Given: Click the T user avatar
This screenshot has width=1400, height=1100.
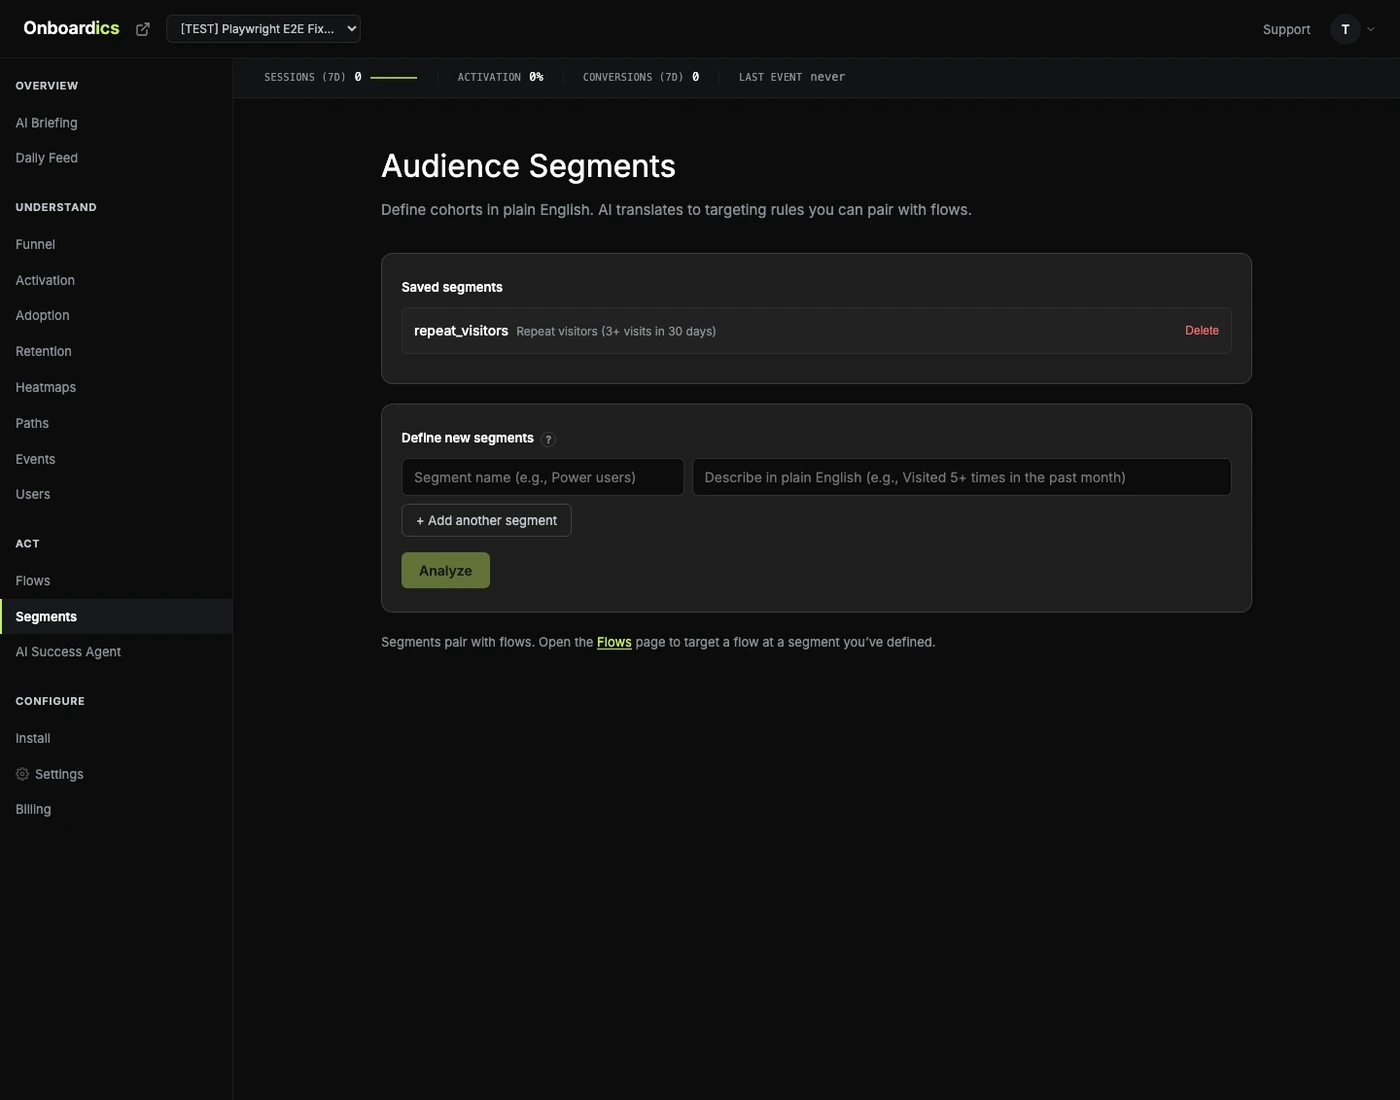Looking at the screenshot, I should 1345,29.
